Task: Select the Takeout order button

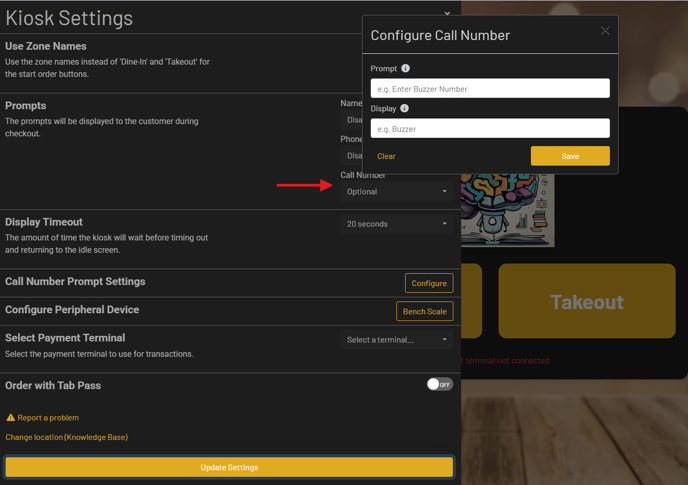Action: pyautogui.click(x=586, y=301)
